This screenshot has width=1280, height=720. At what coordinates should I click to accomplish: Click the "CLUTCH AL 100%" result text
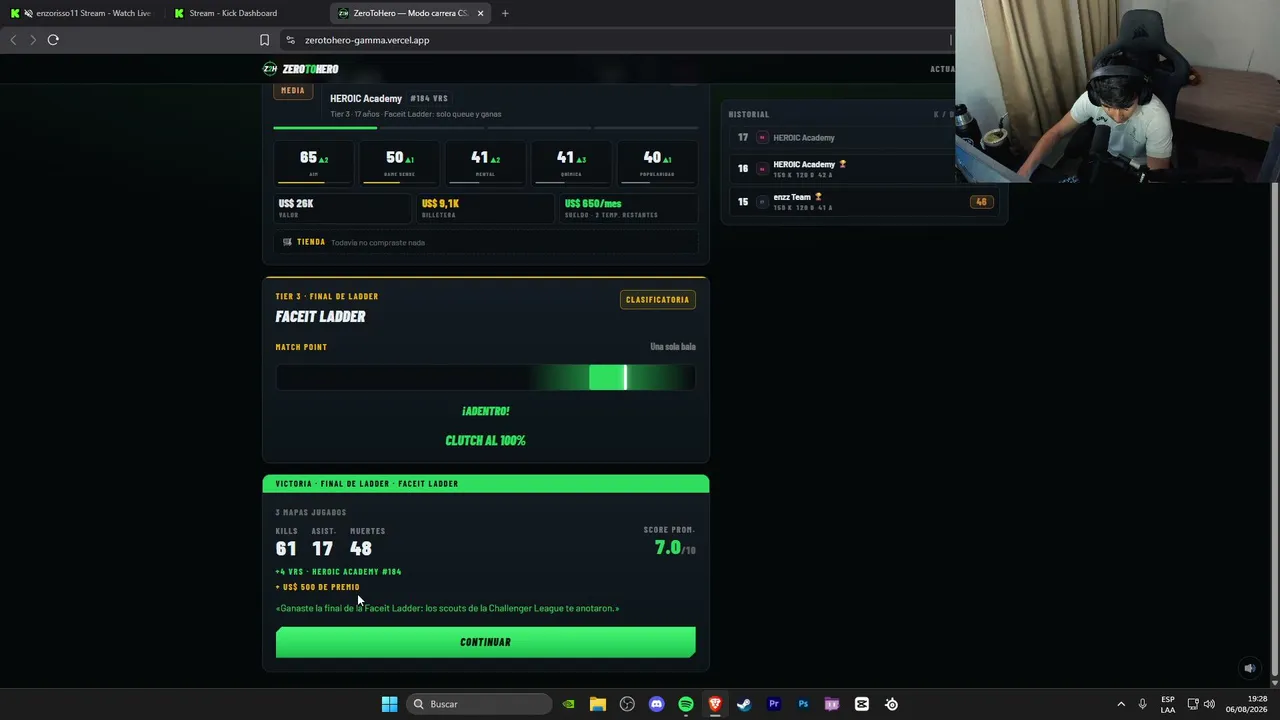coord(485,441)
